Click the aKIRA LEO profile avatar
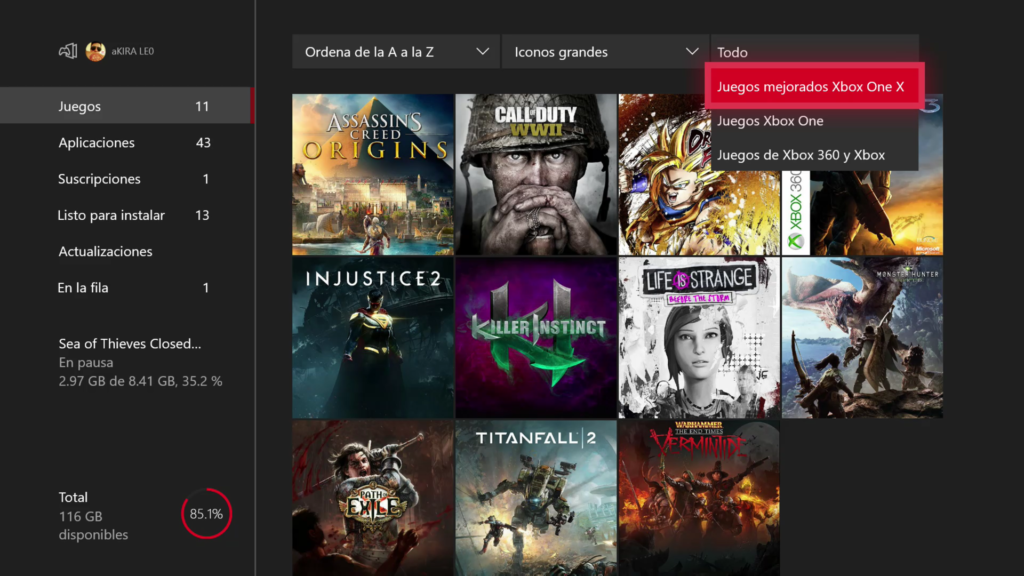Screen dimensions: 1024x576 (x=96, y=51)
